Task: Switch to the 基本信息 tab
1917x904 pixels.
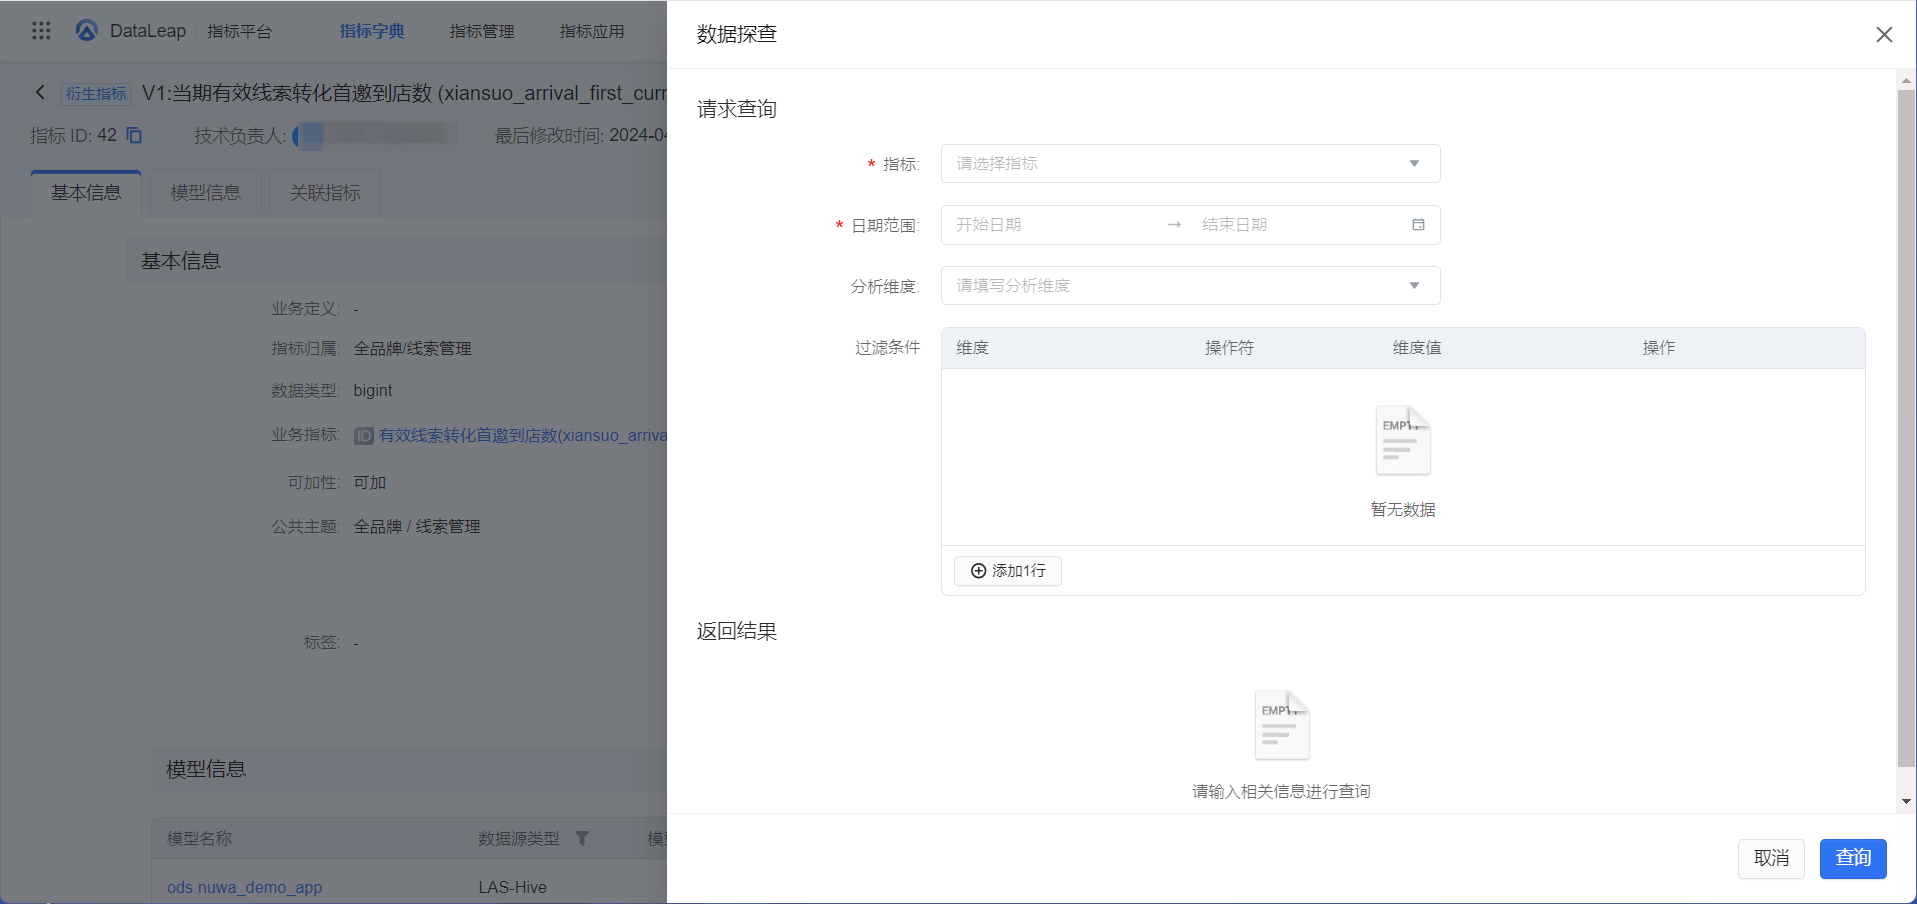Action: tap(86, 193)
